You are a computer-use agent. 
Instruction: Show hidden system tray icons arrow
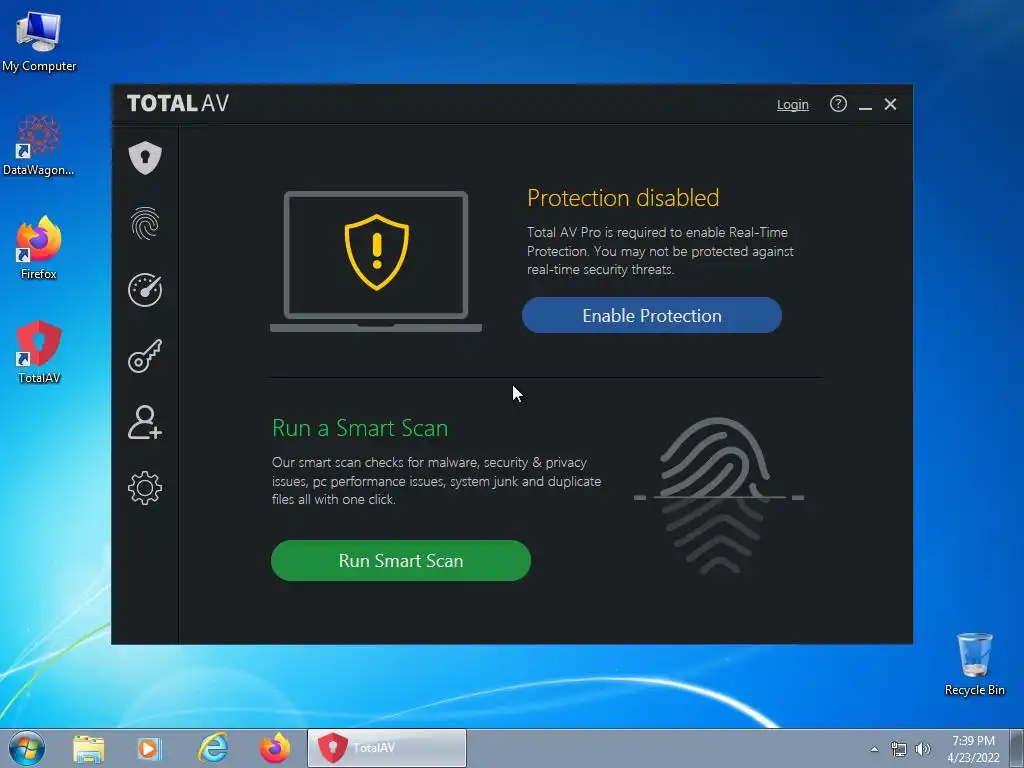[x=874, y=749]
